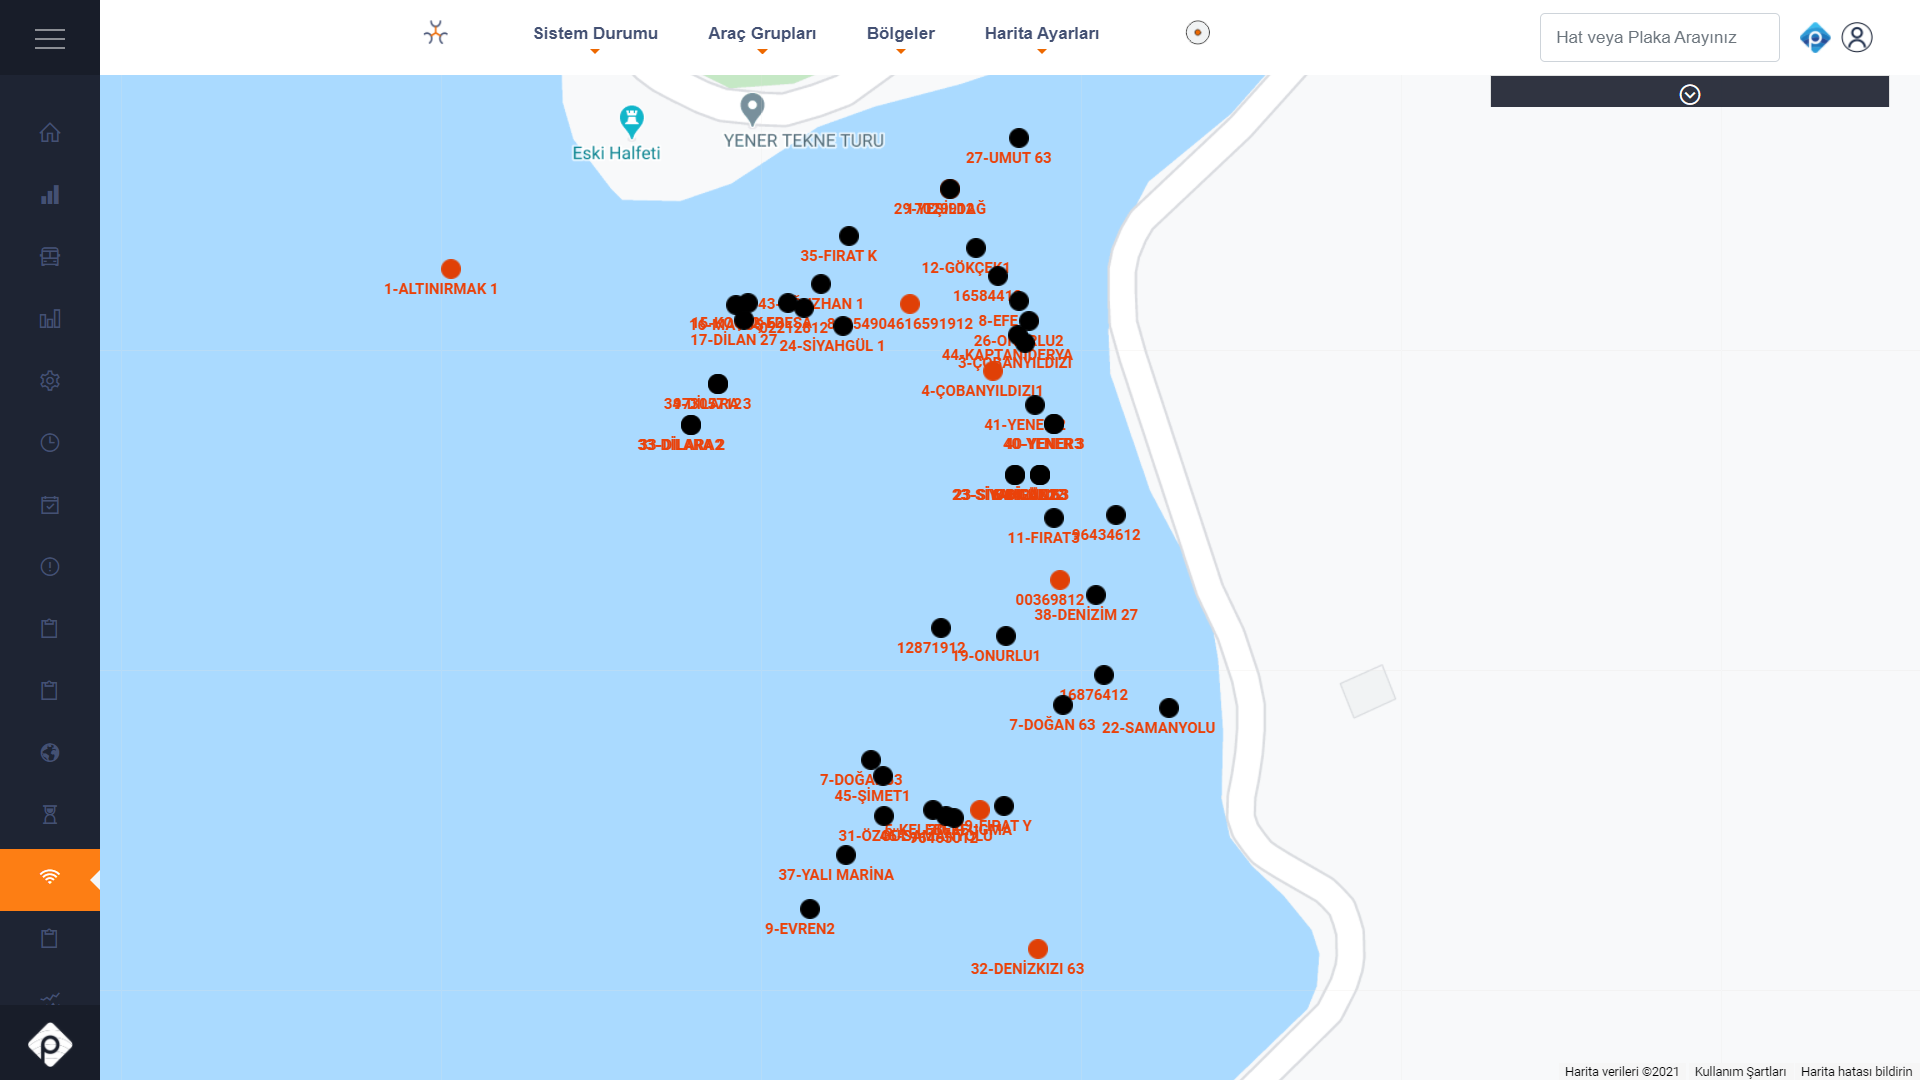Open the Araç Grupları dropdown

click(x=761, y=34)
